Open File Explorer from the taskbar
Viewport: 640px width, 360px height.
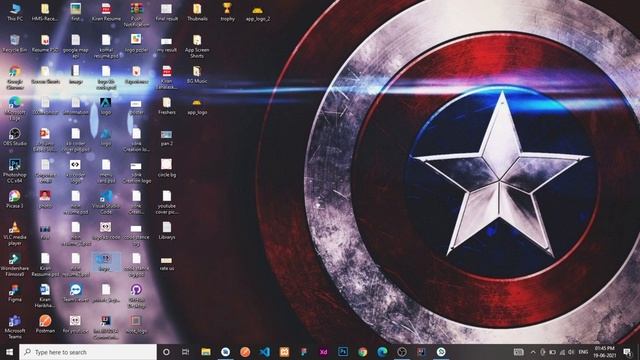pos(206,352)
